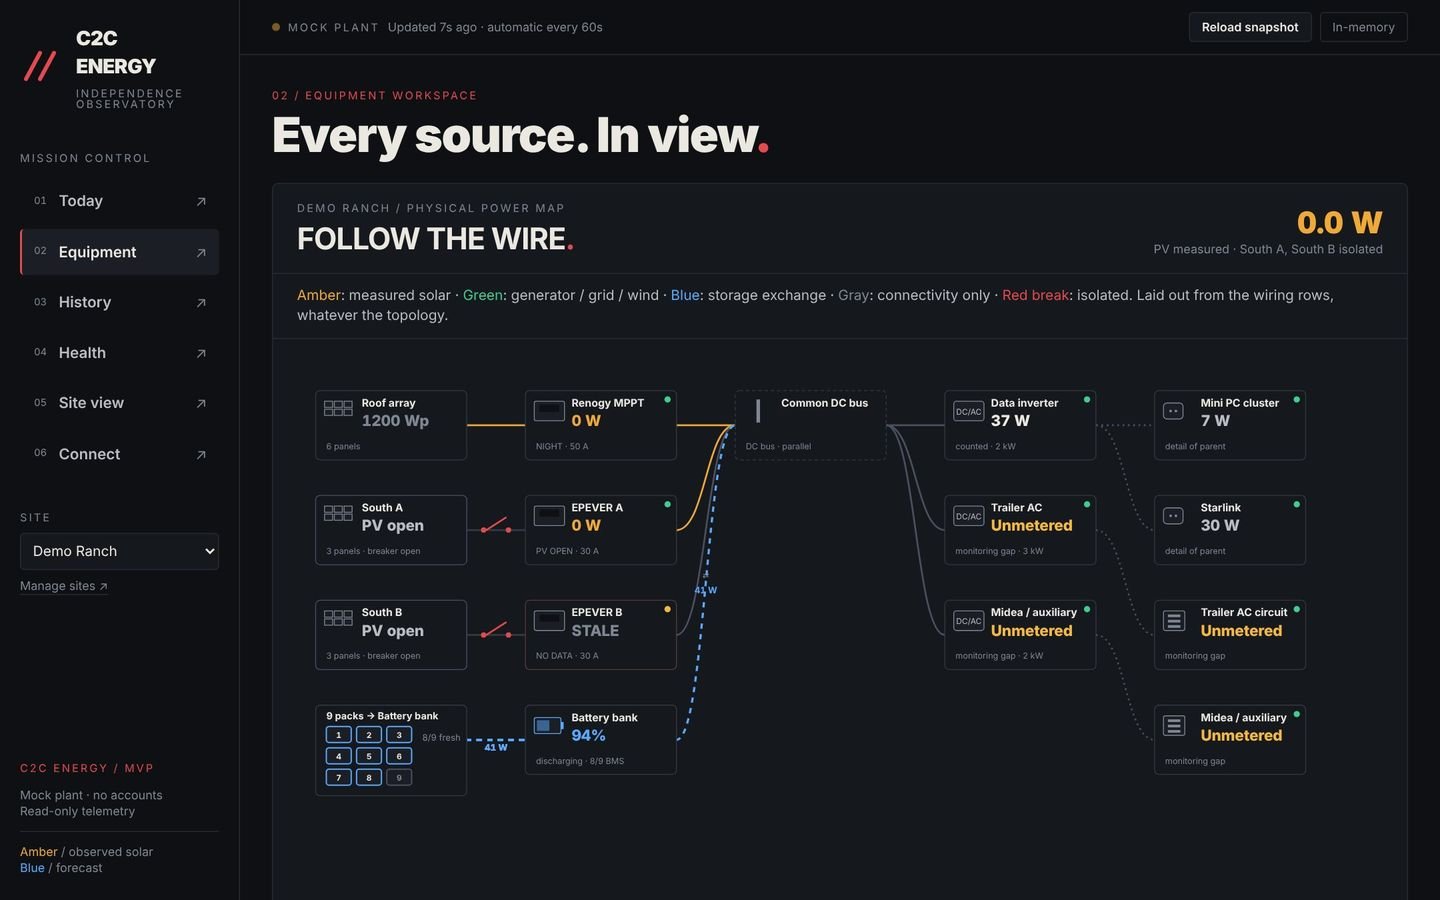Viewport: 1440px width, 900px height.
Task: Click the Trailer AC DC/AC icon
Action: [x=968, y=516]
